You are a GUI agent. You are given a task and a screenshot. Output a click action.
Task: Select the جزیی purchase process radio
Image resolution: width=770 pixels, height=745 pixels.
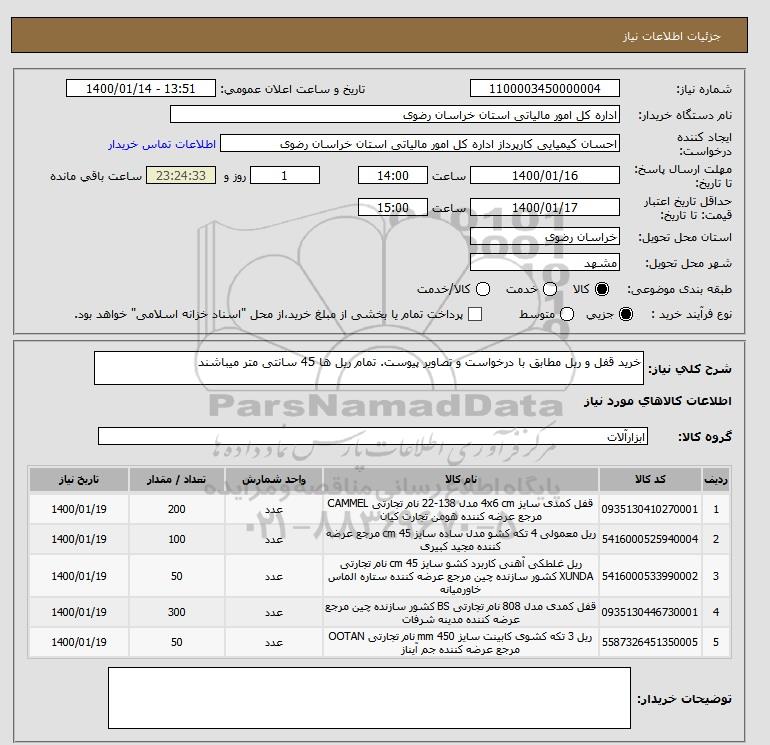626,314
